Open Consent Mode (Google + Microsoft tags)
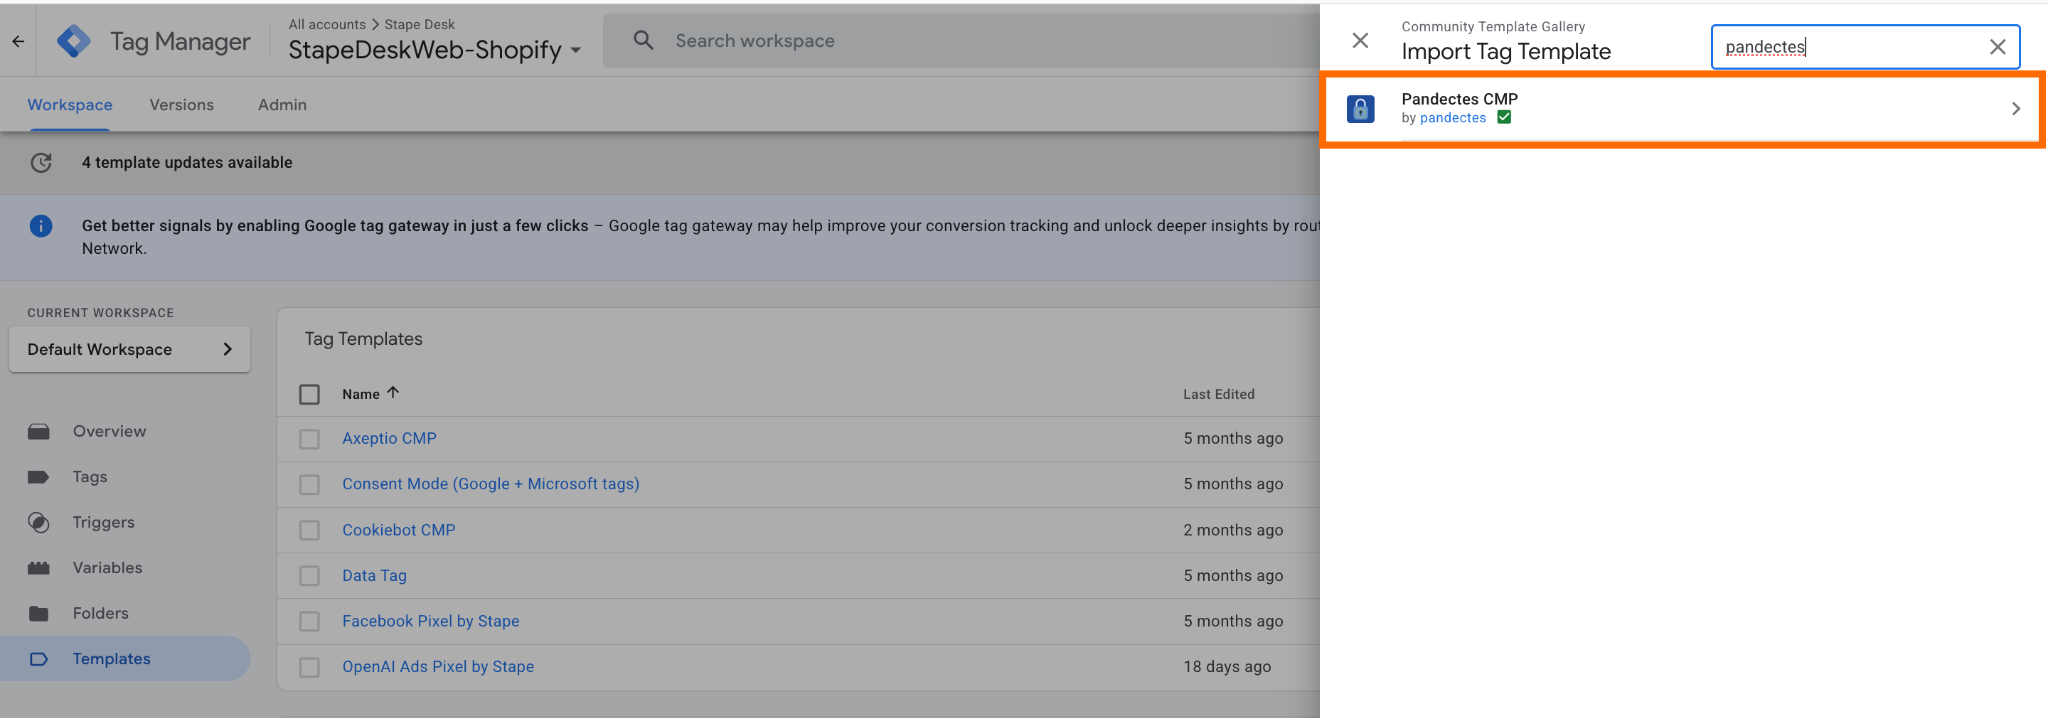Screen dimensions: 2048x718 point(491,484)
